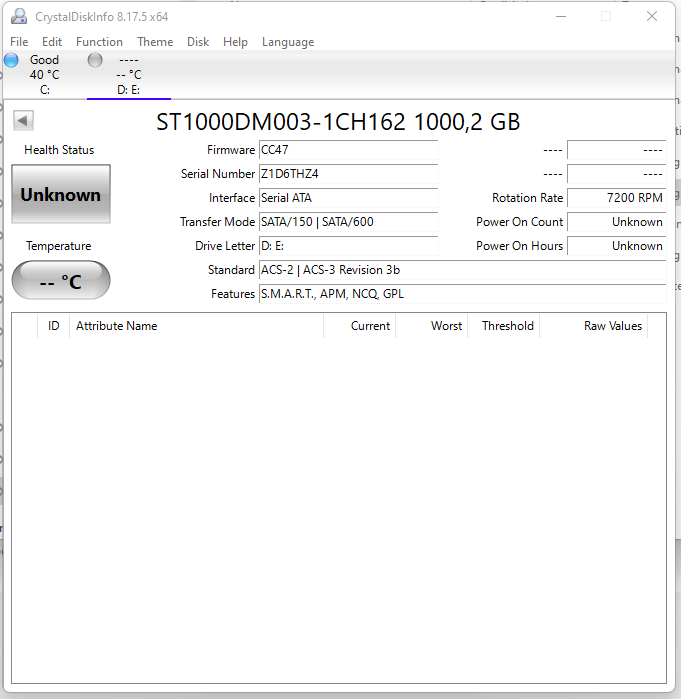681x699 pixels.
Task: Go to previous disk with back arrow
Action: 23,120
